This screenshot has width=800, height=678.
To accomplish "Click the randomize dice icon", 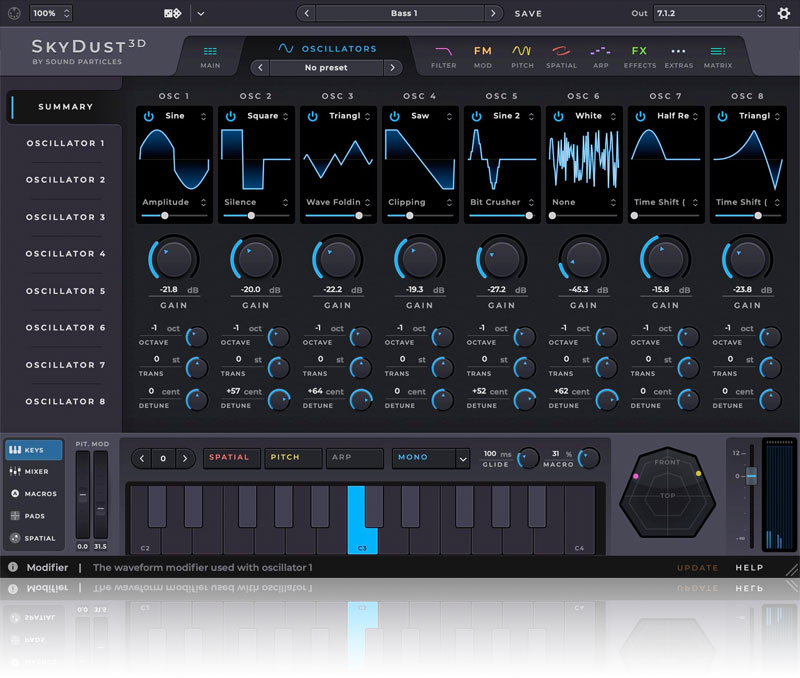I will pos(172,14).
